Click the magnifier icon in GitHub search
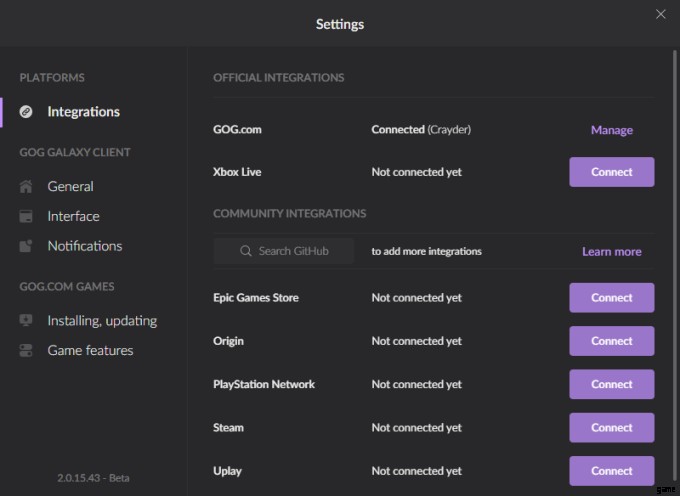The width and height of the screenshot is (680, 496). click(246, 251)
